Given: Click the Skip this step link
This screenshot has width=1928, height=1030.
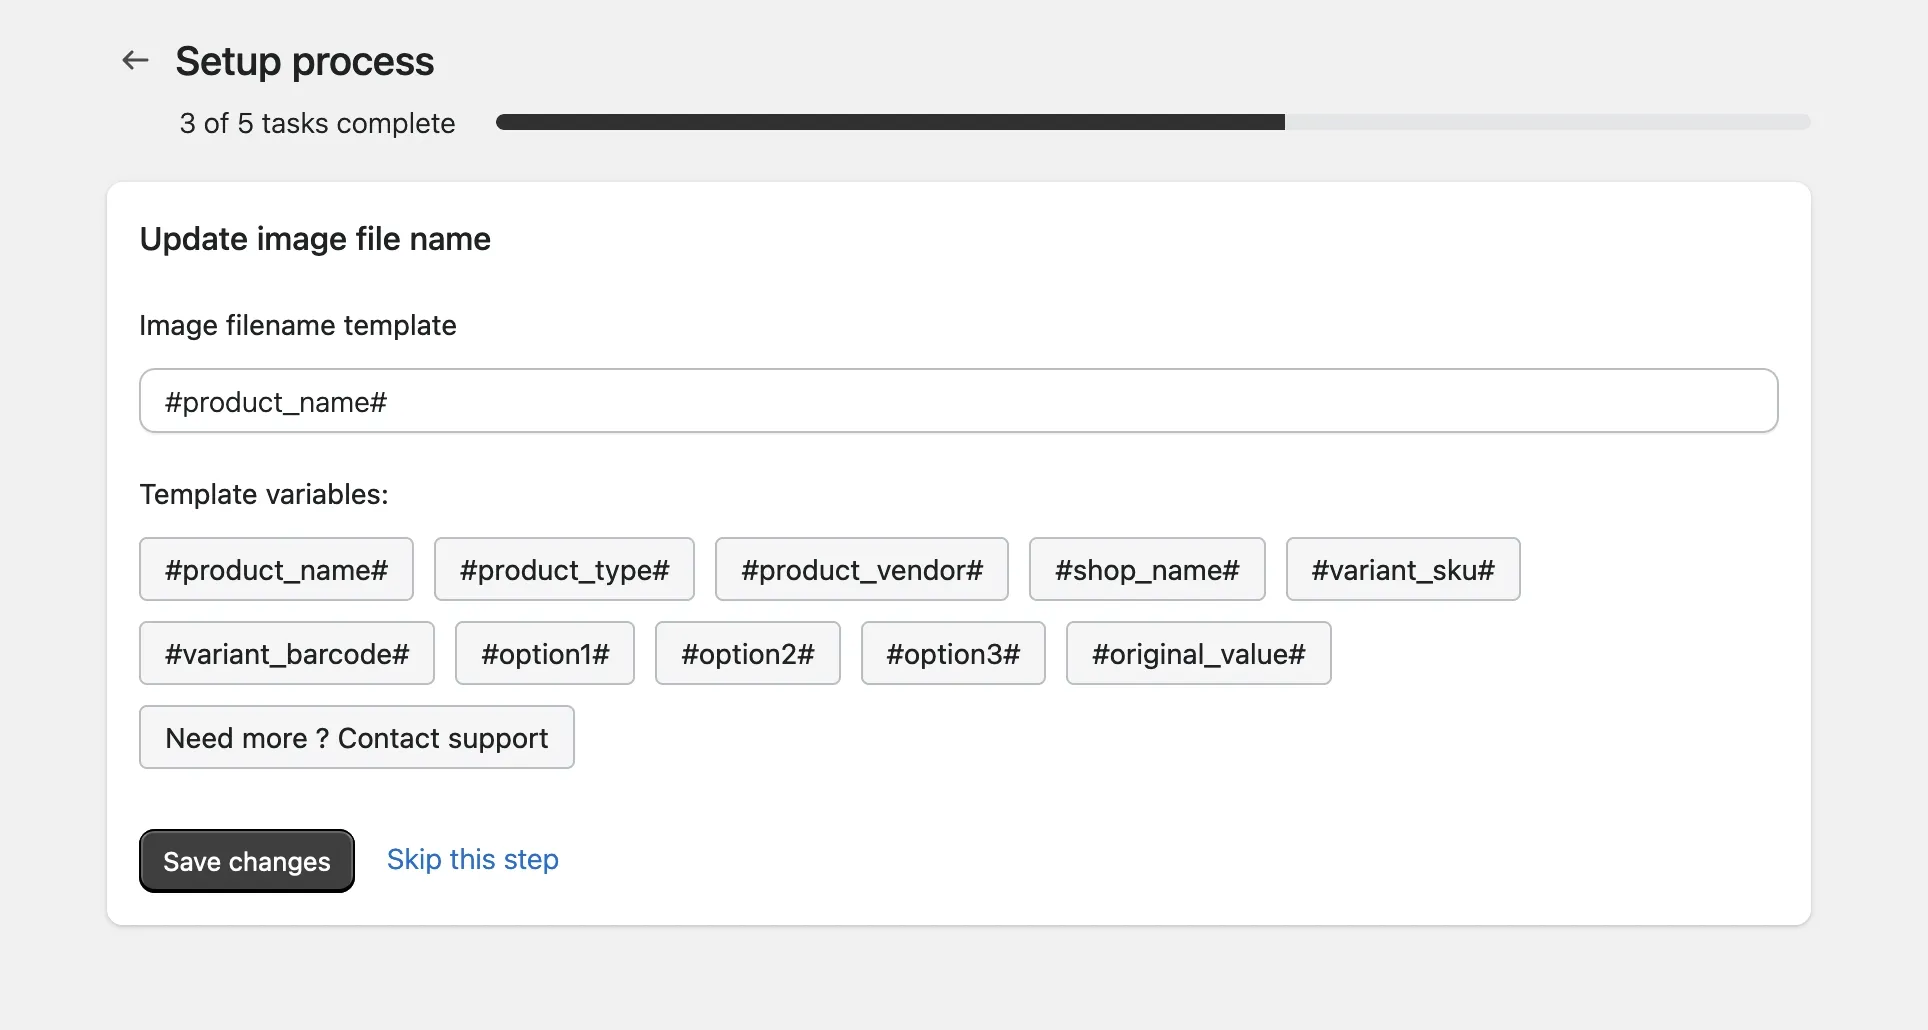Looking at the screenshot, I should [x=472, y=860].
